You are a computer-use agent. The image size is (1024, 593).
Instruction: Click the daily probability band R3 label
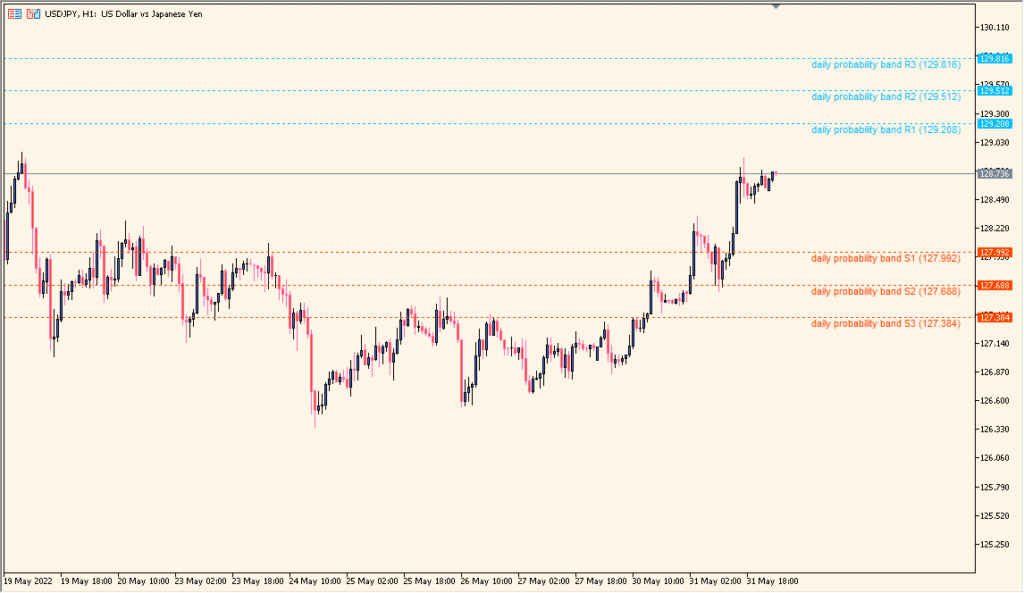coord(885,63)
